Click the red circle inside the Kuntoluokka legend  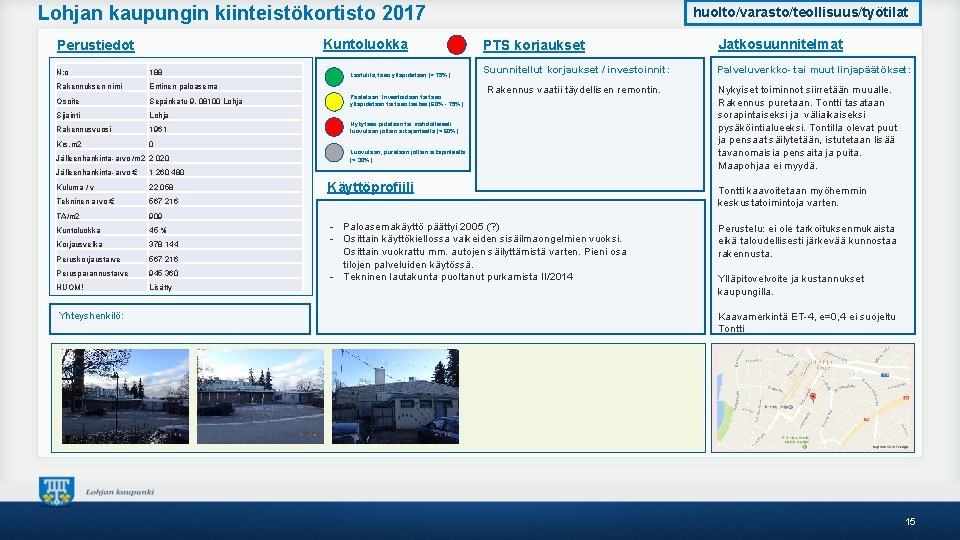click(x=334, y=127)
